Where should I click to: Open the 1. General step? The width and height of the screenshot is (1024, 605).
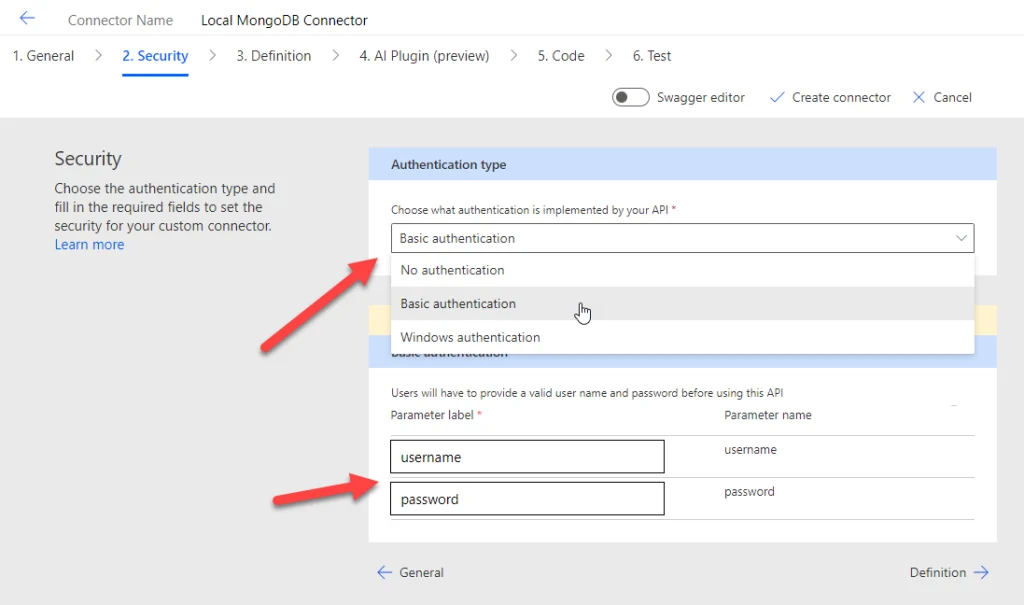pos(43,56)
